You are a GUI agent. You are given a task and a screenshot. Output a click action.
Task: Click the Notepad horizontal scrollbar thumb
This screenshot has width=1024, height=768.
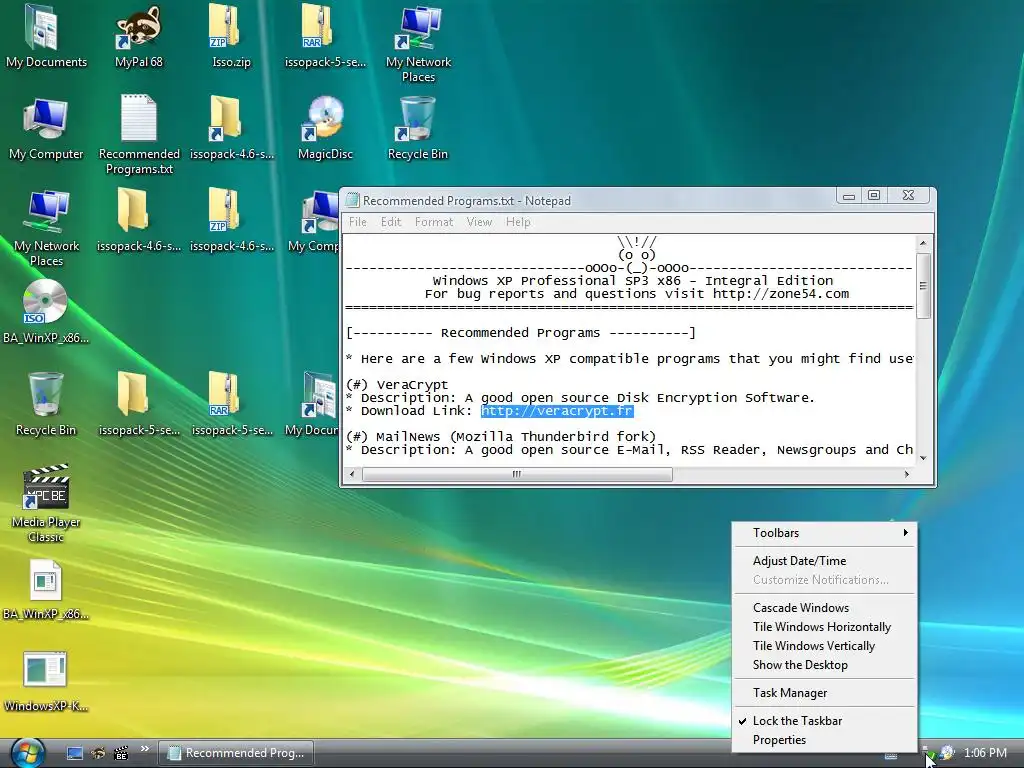tap(517, 474)
